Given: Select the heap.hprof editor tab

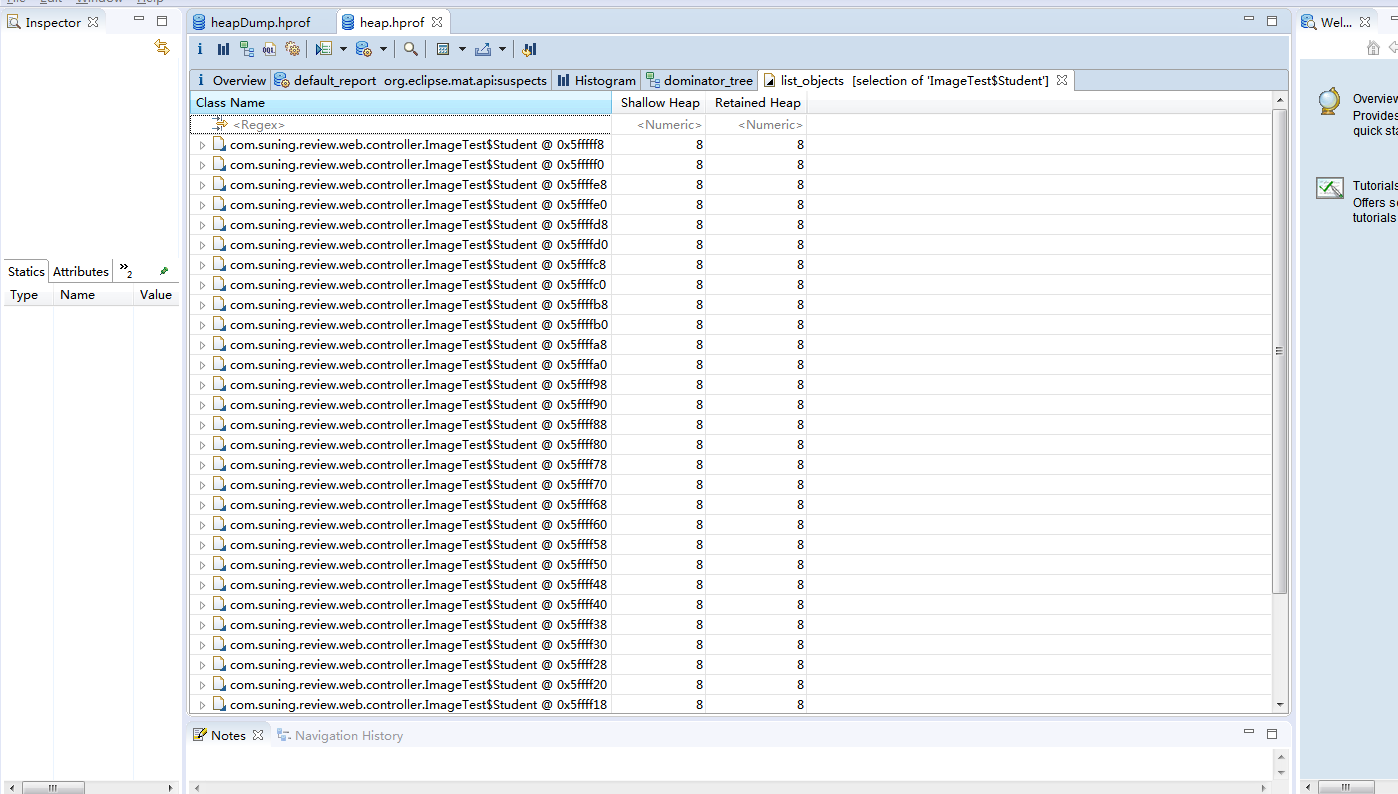Looking at the screenshot, I should pos(392,22).
